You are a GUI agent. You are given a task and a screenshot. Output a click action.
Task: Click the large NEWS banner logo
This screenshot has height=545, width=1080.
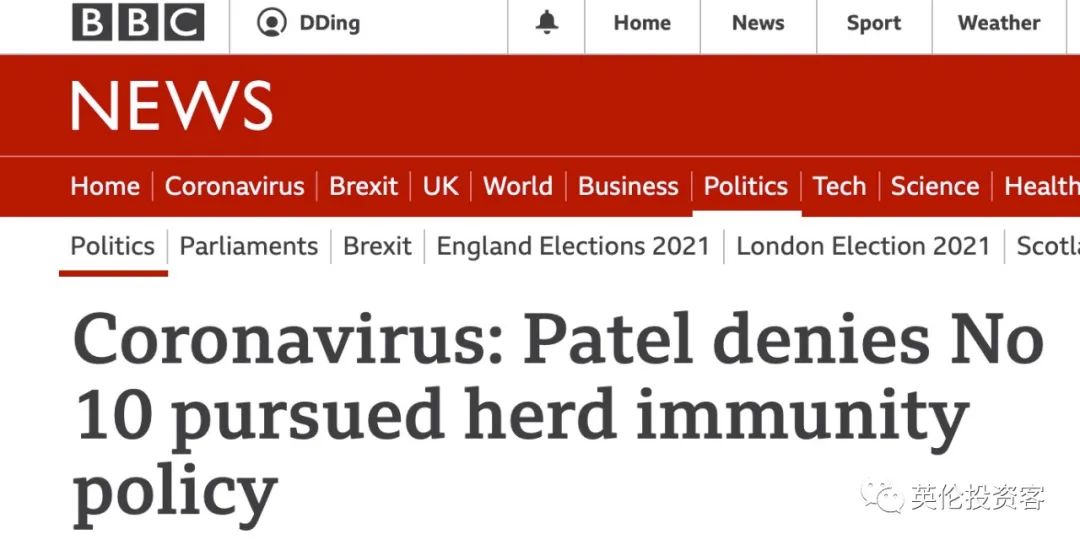(x=172, y=105)
